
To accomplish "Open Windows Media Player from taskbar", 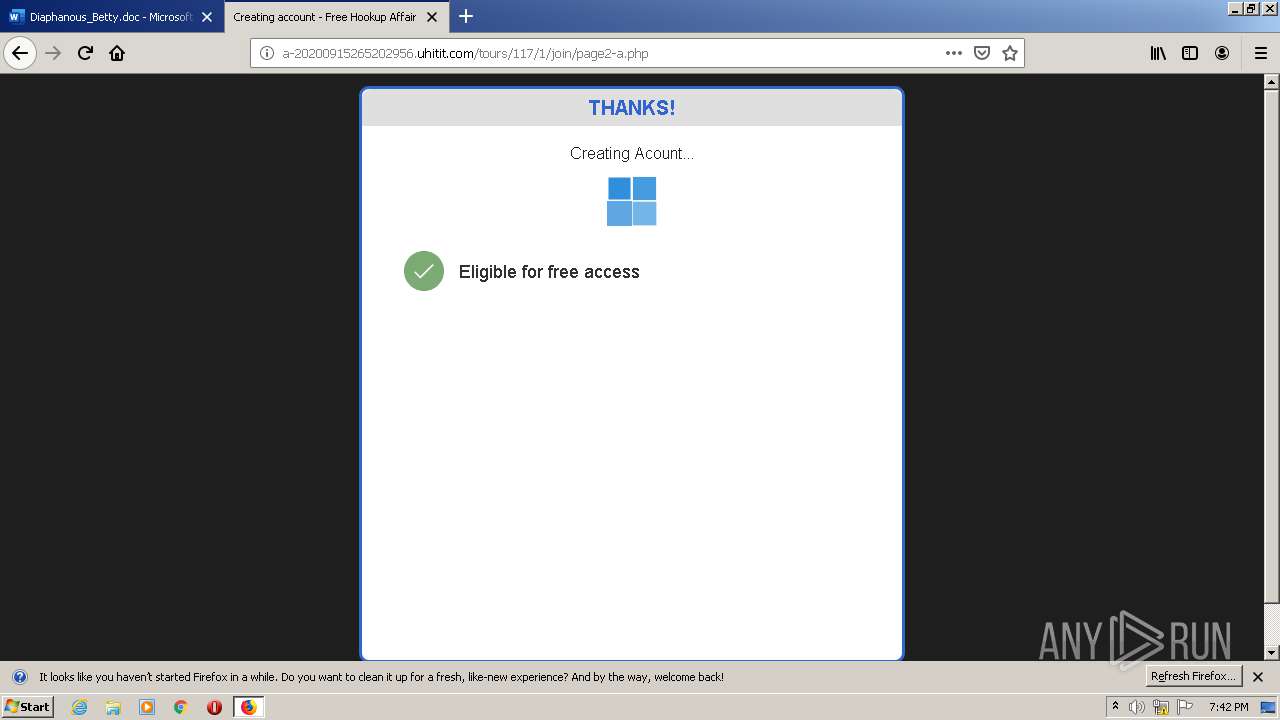I will (147, 707).
